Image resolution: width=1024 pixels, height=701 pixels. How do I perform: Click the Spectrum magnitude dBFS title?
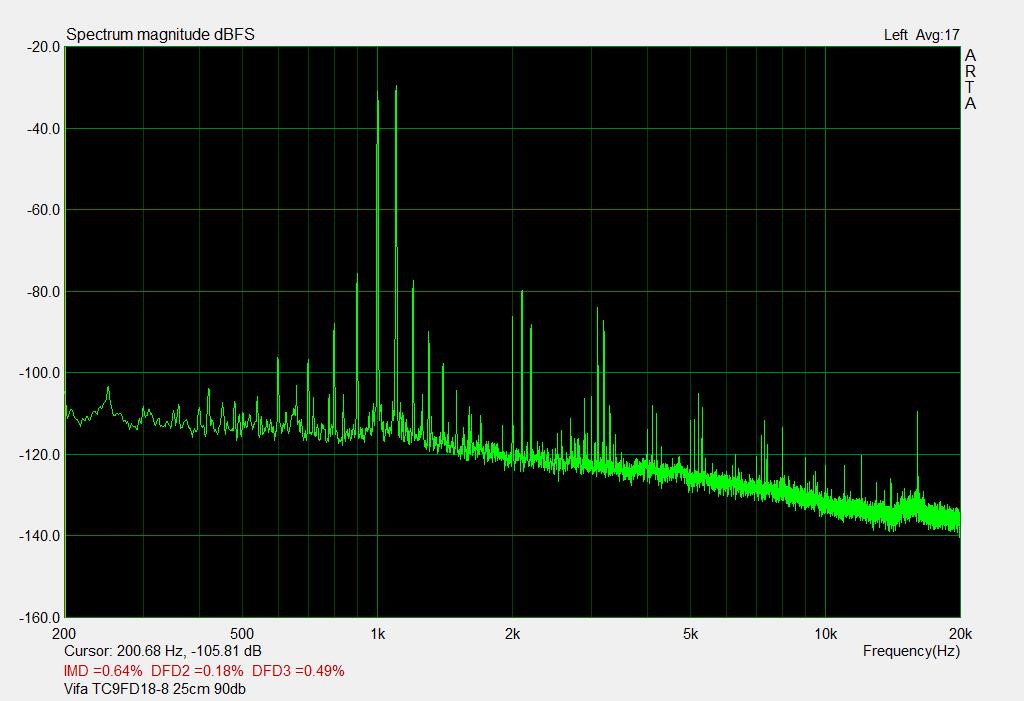160,35
